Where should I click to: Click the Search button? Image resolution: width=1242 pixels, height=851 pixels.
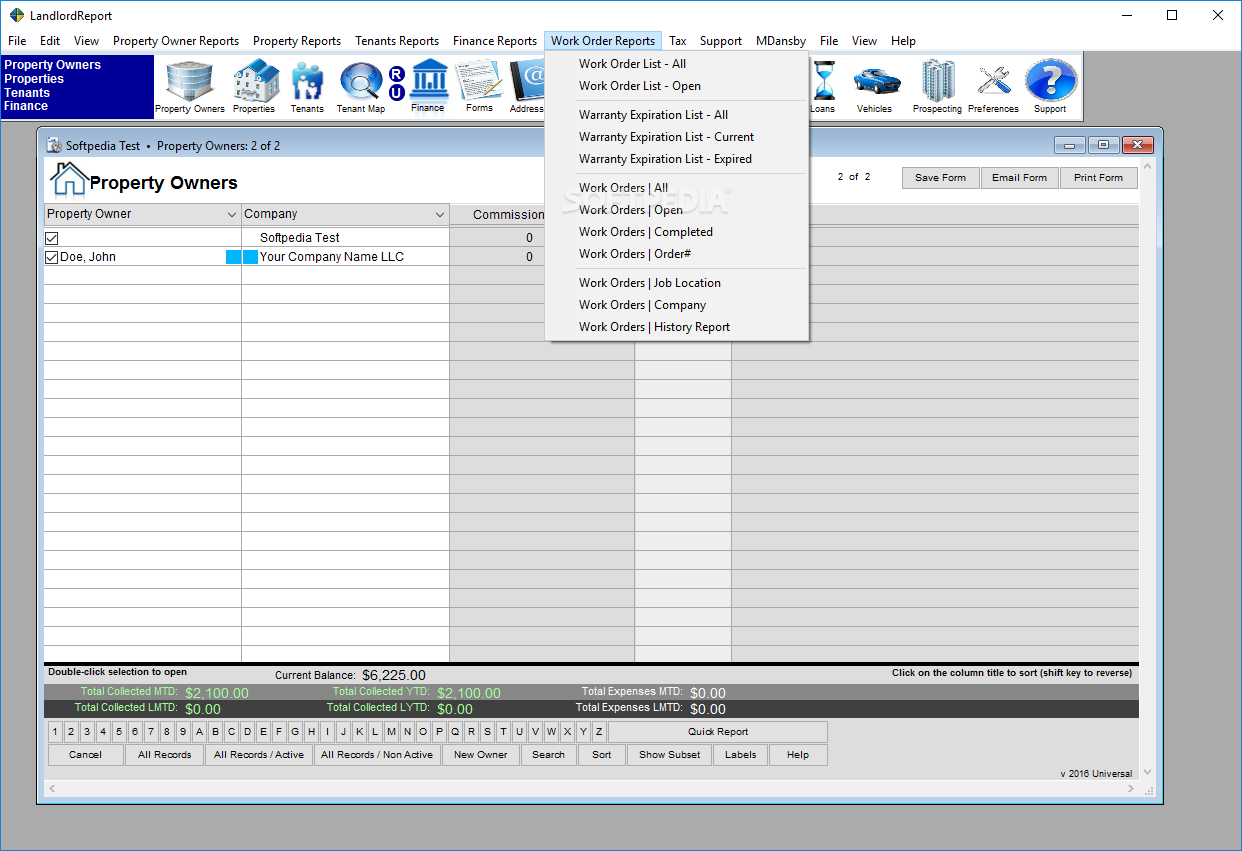point(548,755)
